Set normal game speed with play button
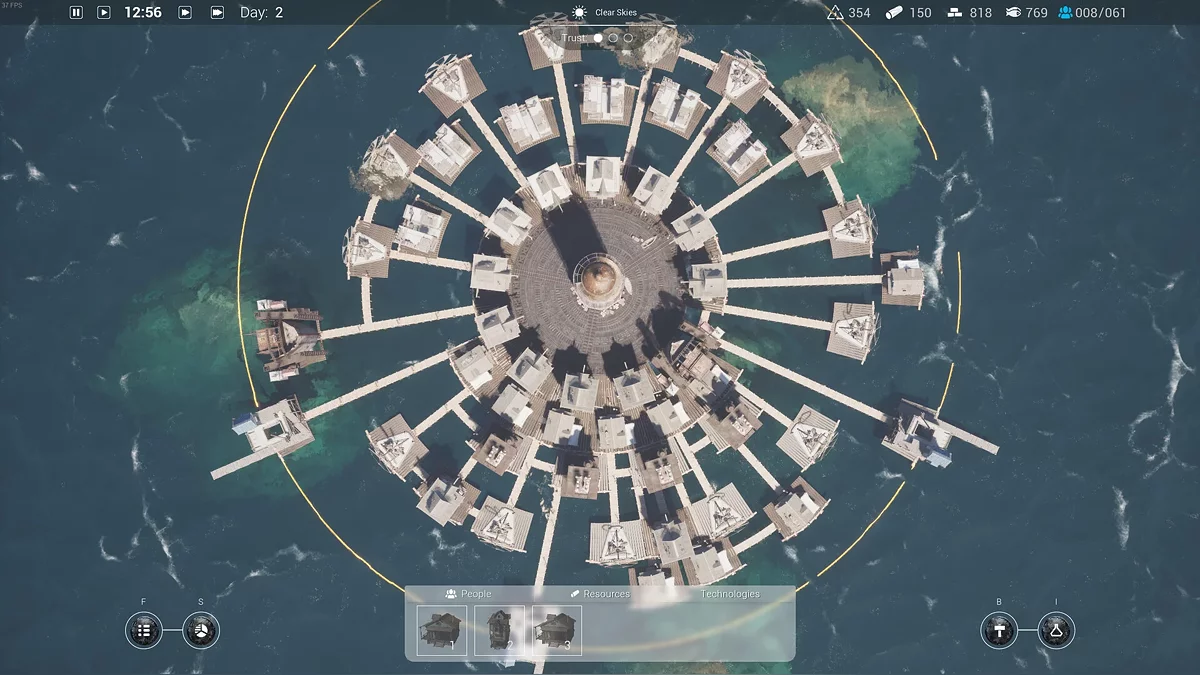The height and width of the screenshot is (675, 1200). (x=104, y=13)
